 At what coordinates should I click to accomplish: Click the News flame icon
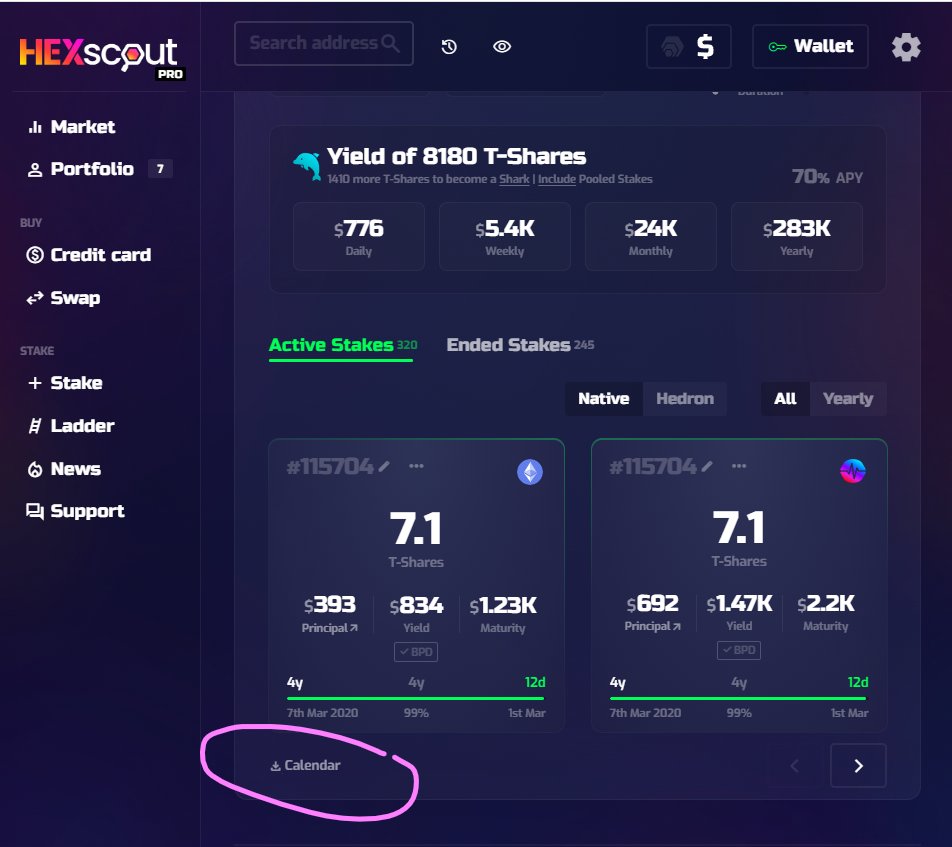click(35, 469)
